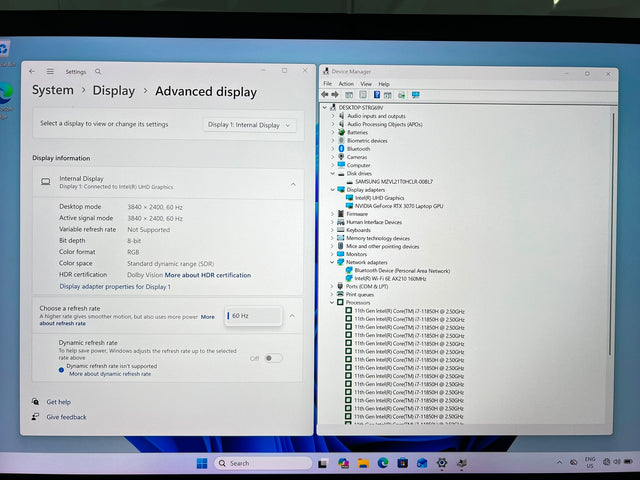
Task: Open File Explorer from the taskbar
Action: pyautogui.click(x=363, y=463)
